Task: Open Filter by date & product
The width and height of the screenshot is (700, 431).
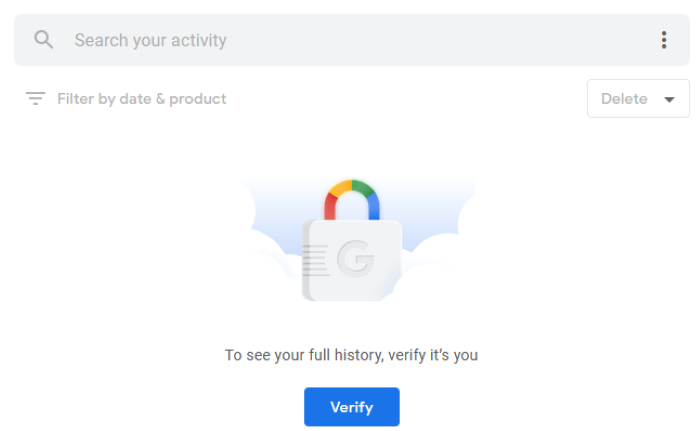Action: click(x=141, y=99)
